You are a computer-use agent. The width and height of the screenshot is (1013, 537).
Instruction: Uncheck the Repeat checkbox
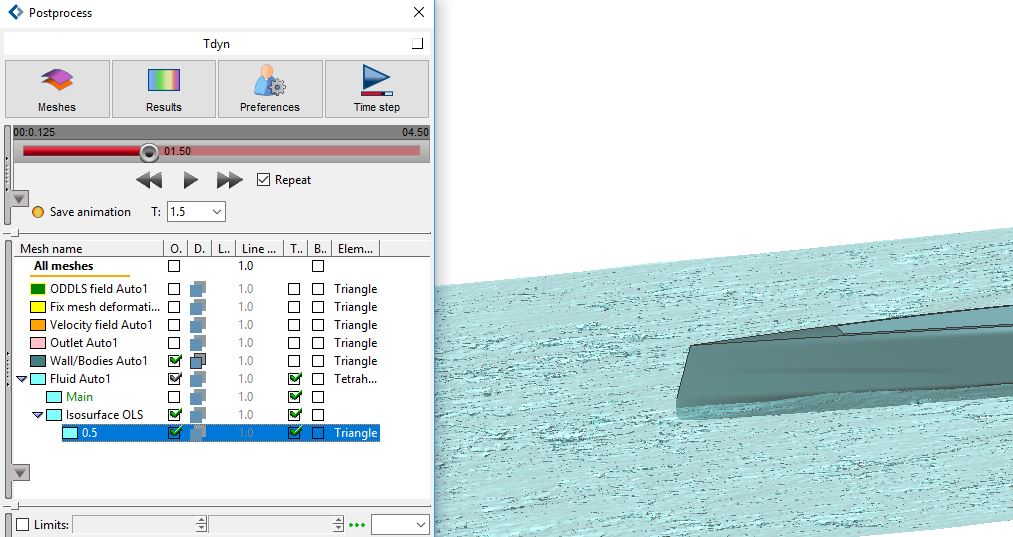click(264, 180)
